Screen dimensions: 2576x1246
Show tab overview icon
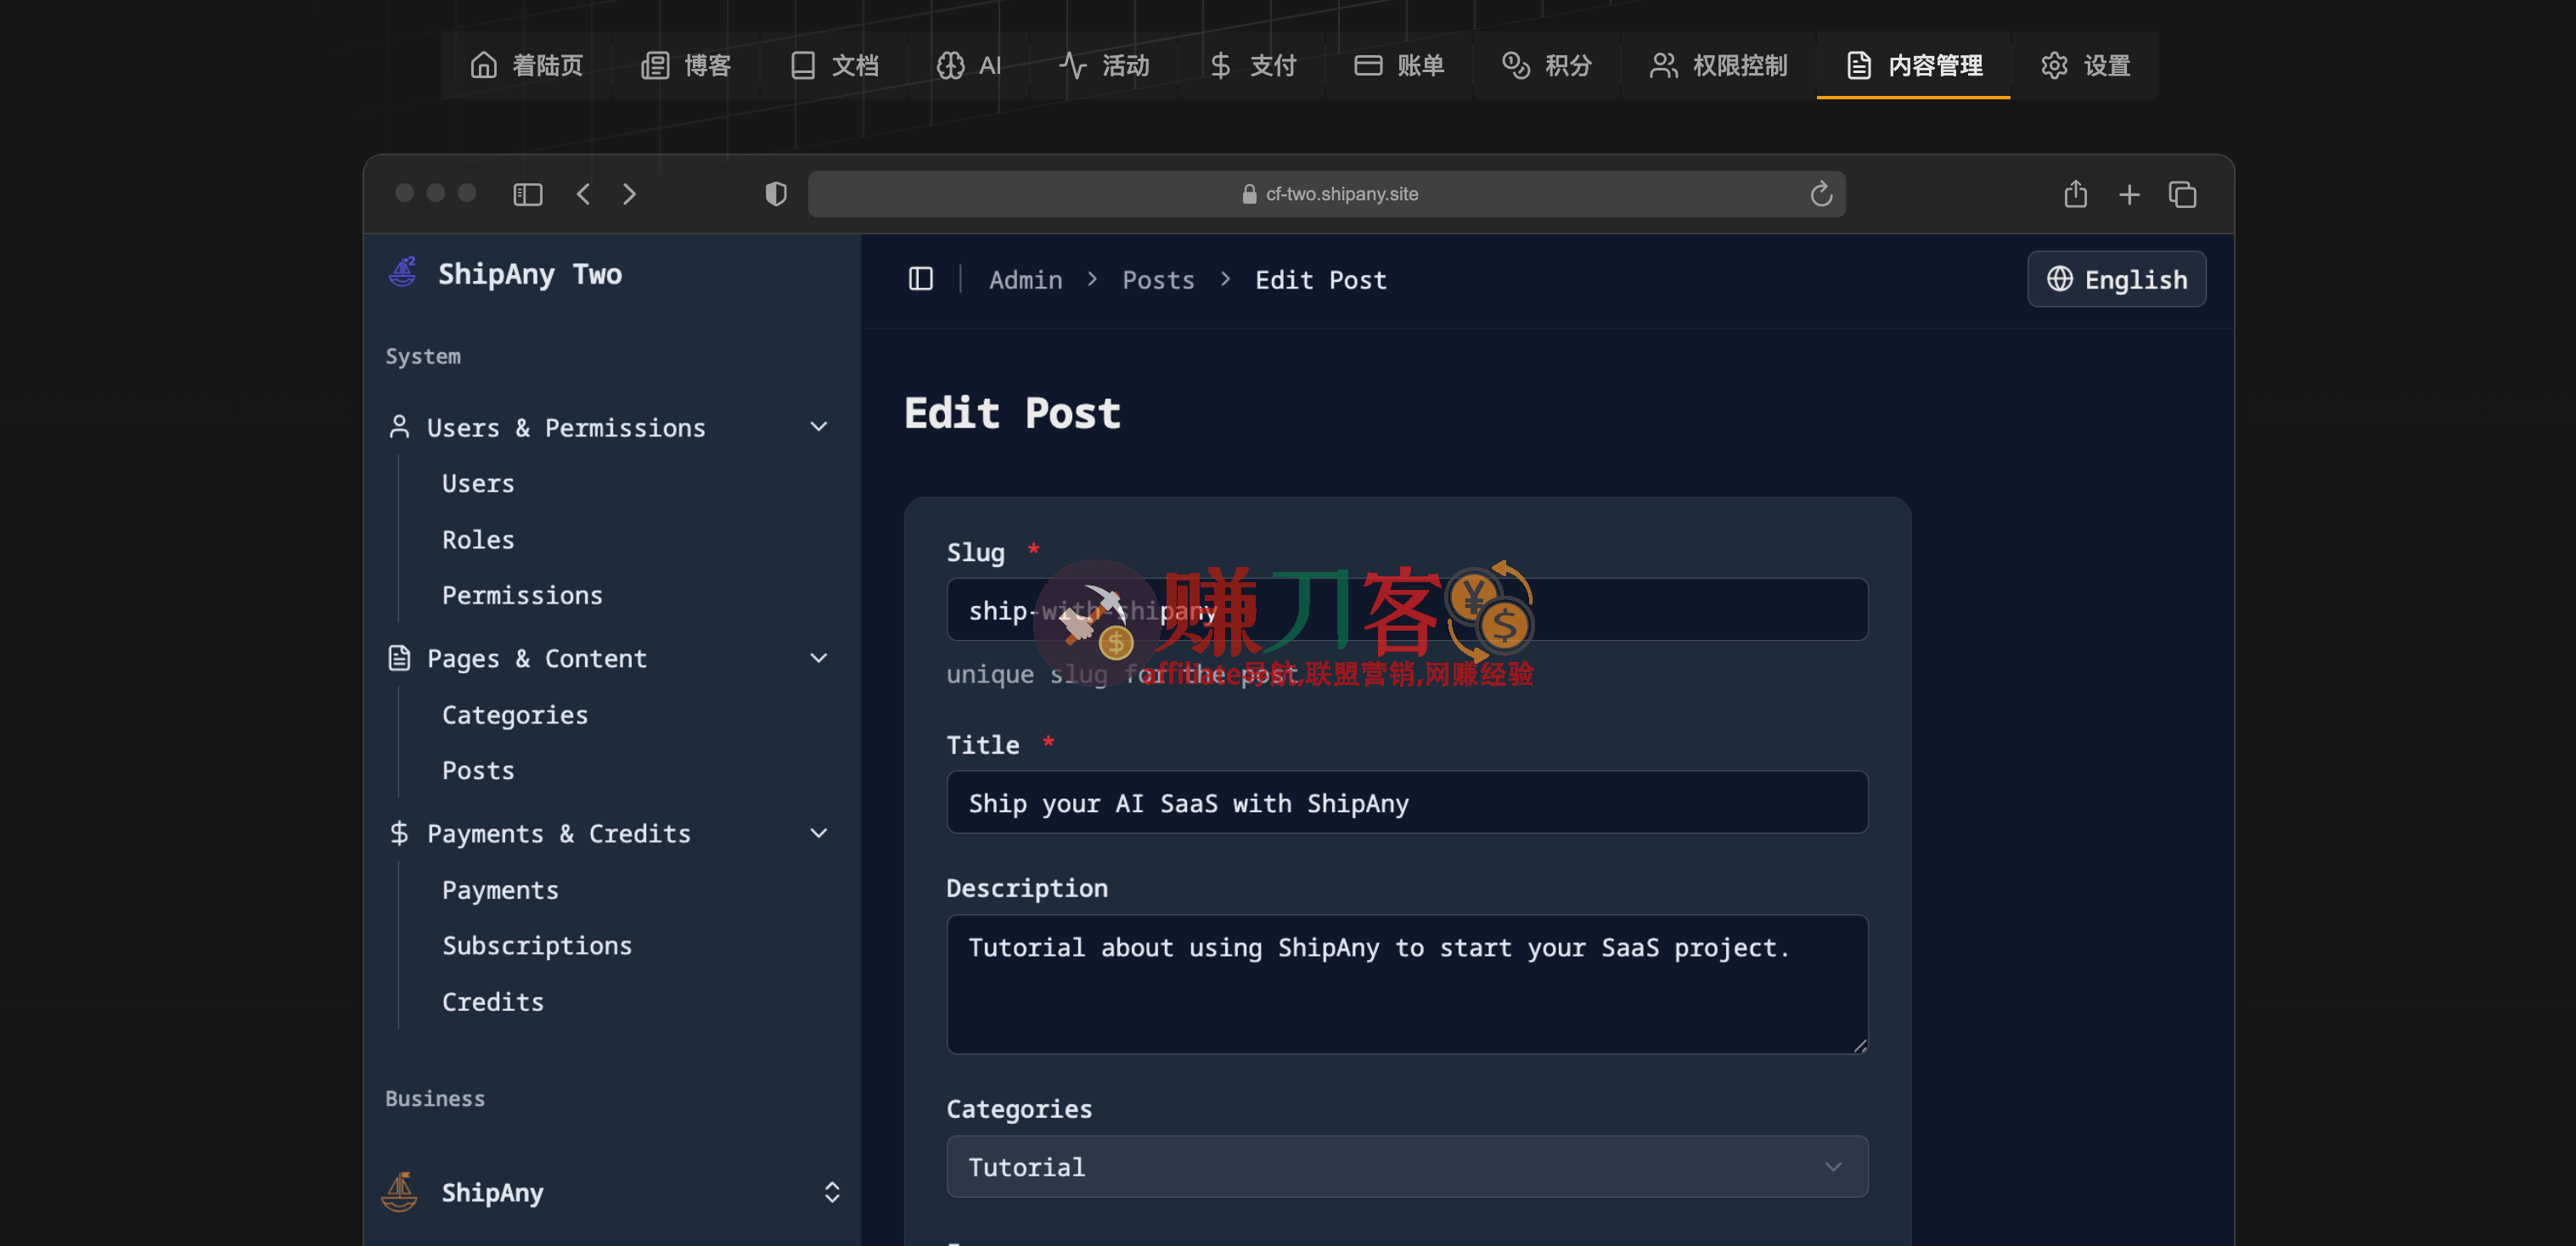coord(2182,194)
